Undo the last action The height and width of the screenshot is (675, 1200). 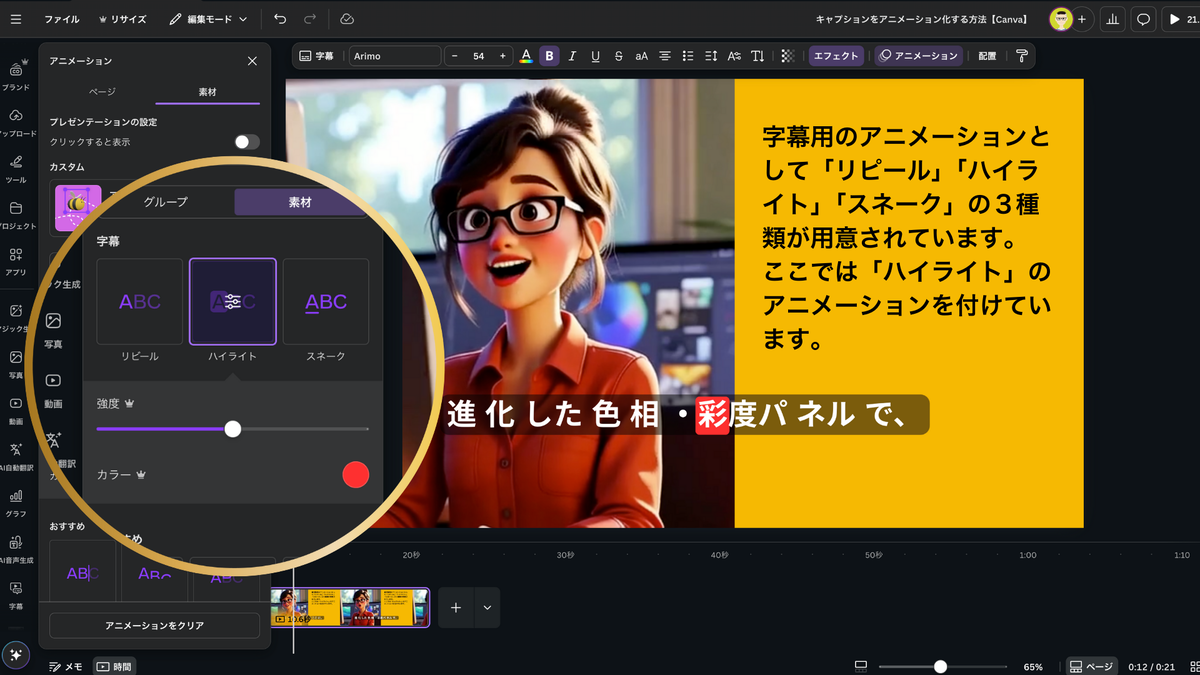[x=280, y=19]
